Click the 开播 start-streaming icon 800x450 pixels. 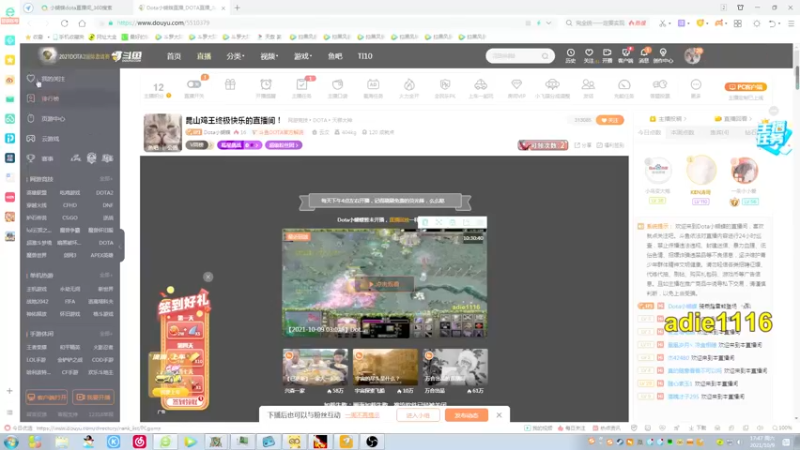pos(607,55)
